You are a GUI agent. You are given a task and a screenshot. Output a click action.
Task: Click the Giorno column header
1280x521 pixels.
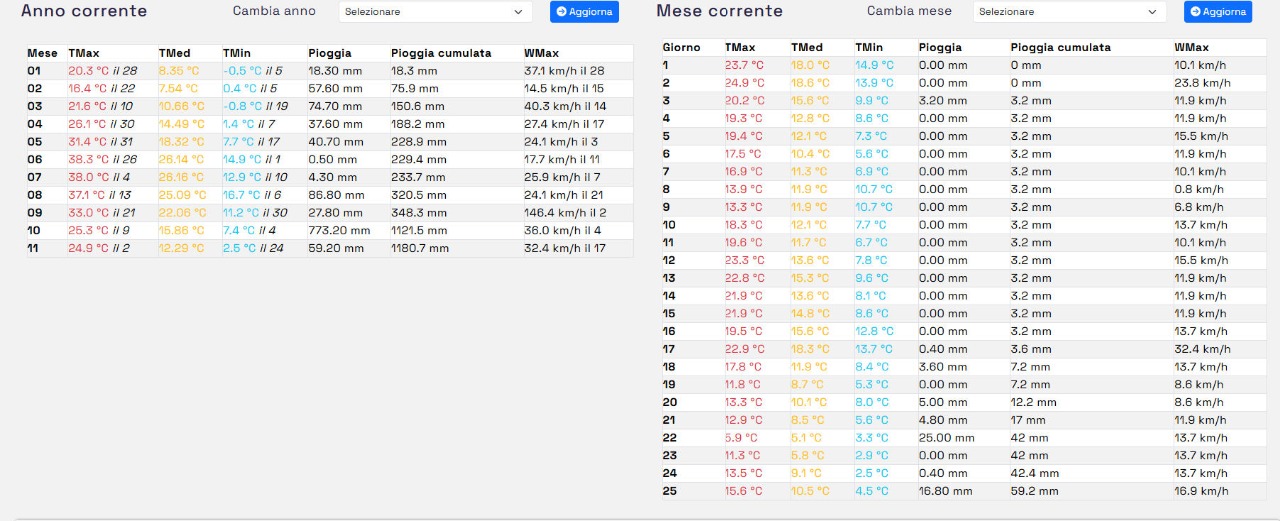click(x=681, y=47)
